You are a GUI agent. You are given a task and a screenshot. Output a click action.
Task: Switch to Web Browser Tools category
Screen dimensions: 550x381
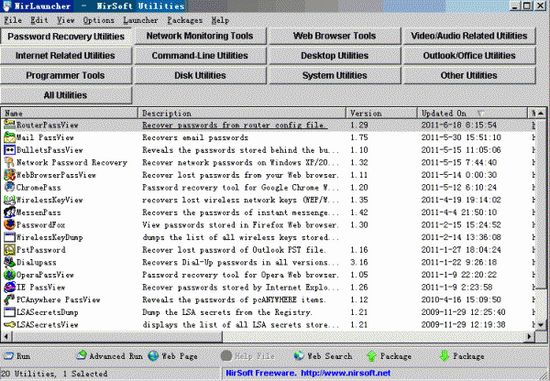click(x=334, y=36)
